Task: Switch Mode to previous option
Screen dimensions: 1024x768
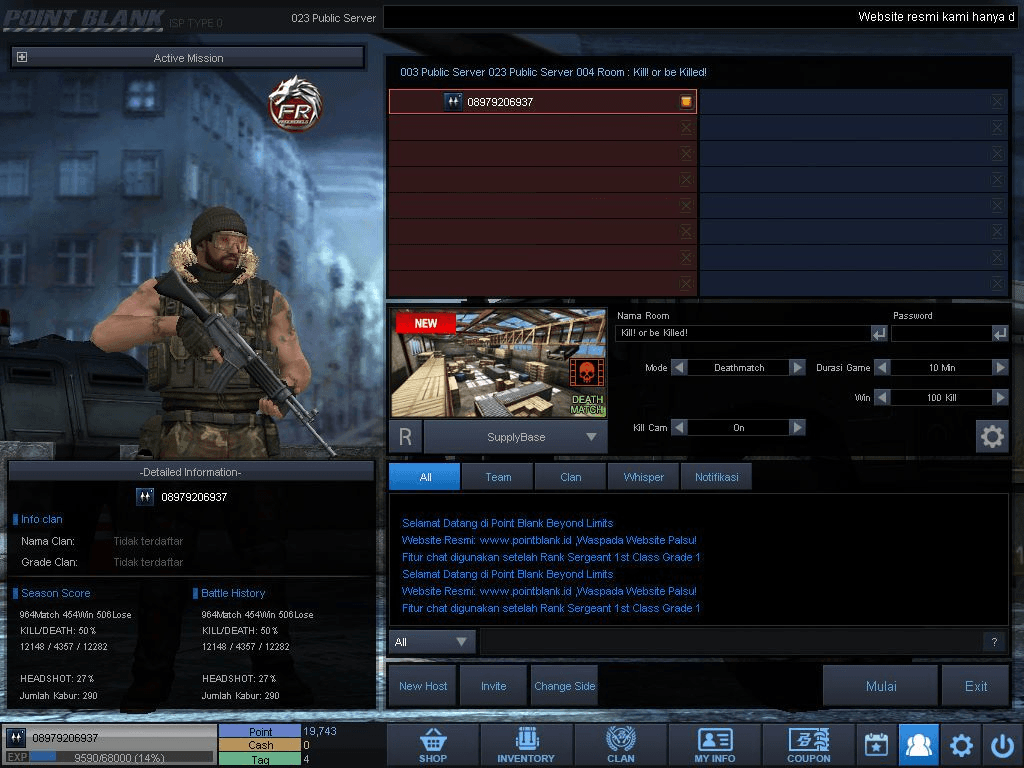Action: click(x=679, y=368)
